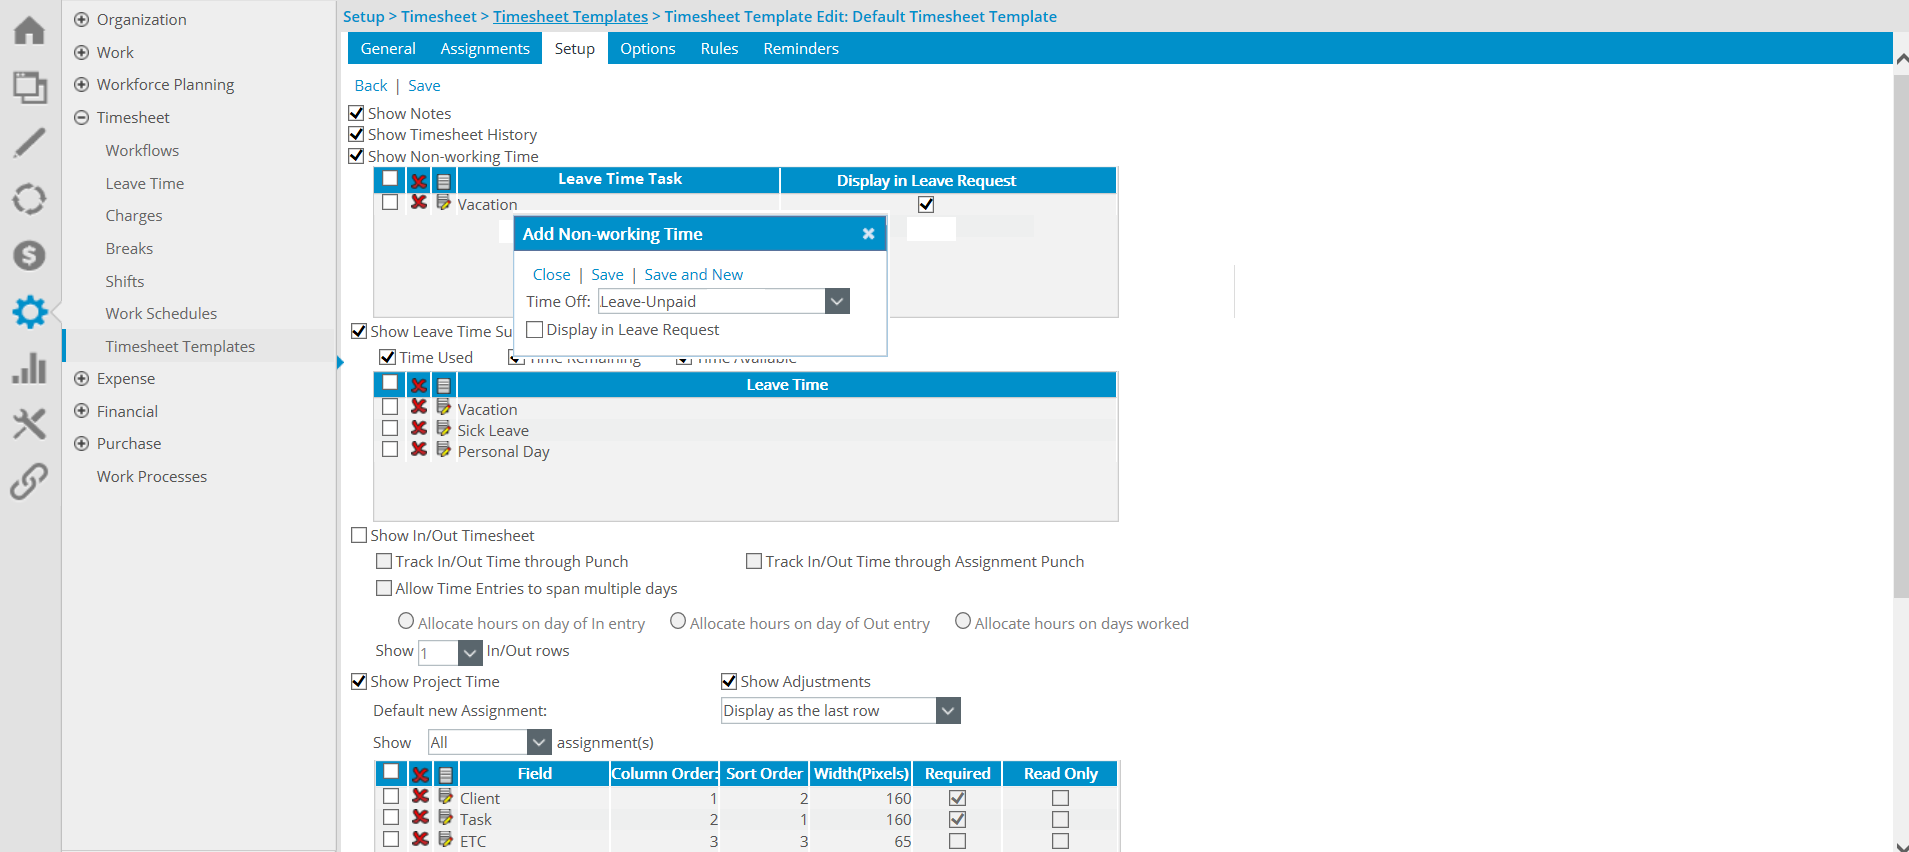The image size is (1909, 852).
Task: Expand Workforce Planning tree node
Action: click(x=82, y=84)
